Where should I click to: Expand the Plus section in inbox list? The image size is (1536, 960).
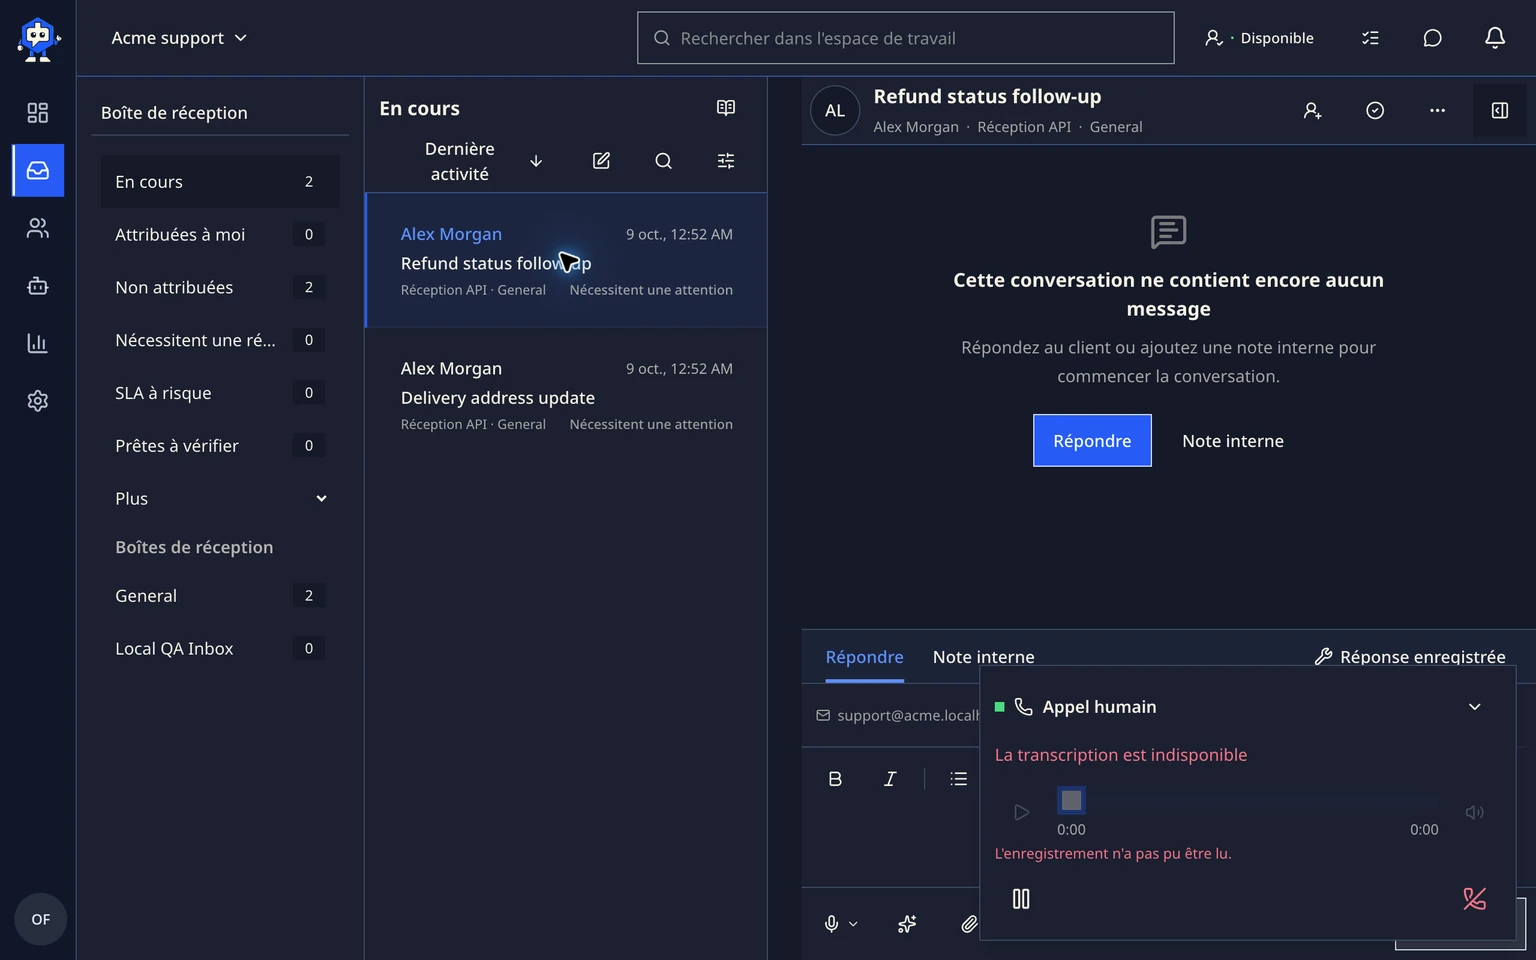click(220, 498)
